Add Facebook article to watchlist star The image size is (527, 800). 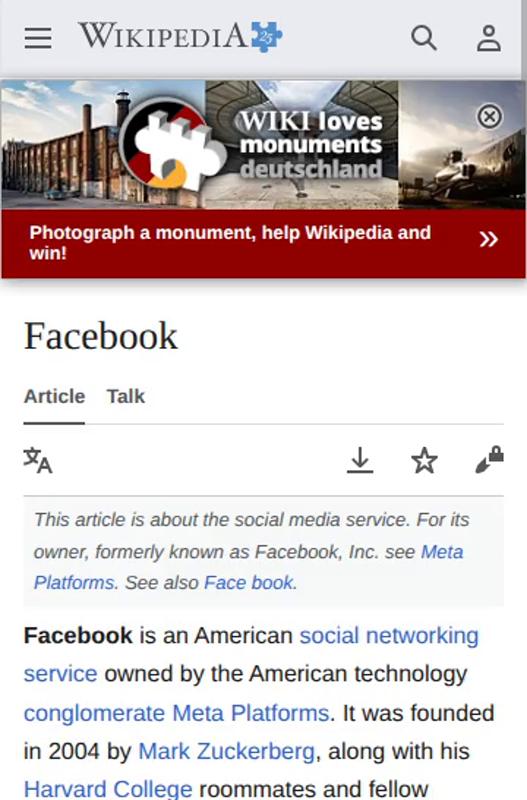click(x=424, y=460)
